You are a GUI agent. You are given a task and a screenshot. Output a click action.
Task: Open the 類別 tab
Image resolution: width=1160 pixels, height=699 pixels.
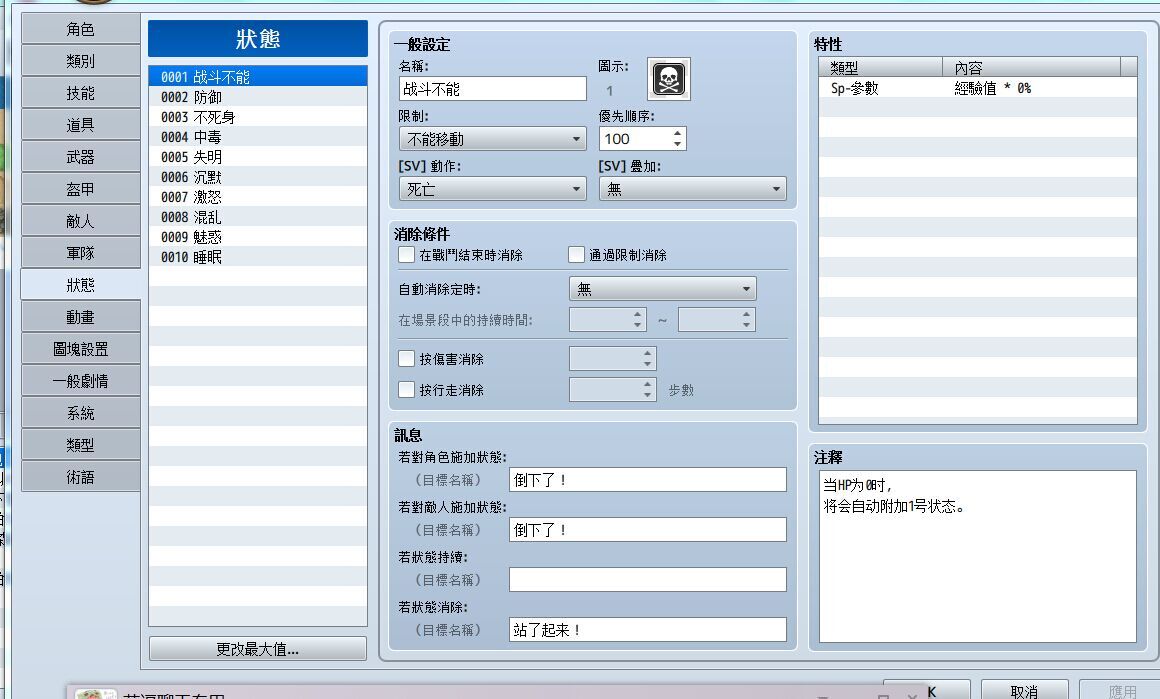(x=81, y=61)
